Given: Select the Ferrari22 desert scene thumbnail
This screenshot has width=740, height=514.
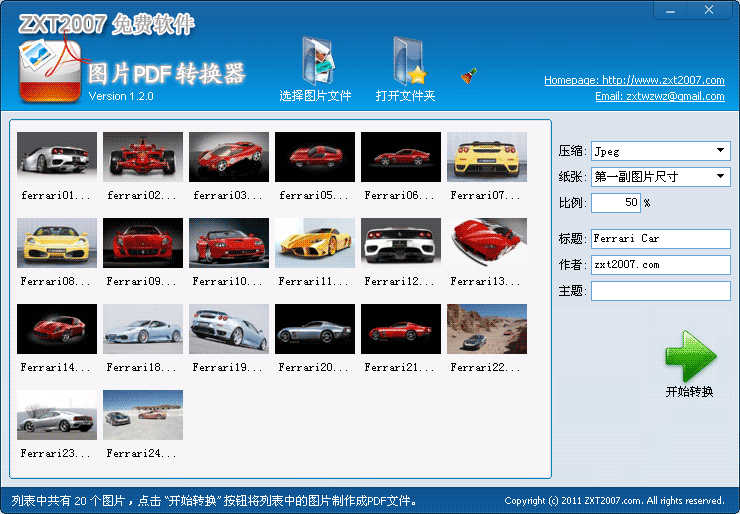Looking at the screenshot, I should tap(487, 329).
